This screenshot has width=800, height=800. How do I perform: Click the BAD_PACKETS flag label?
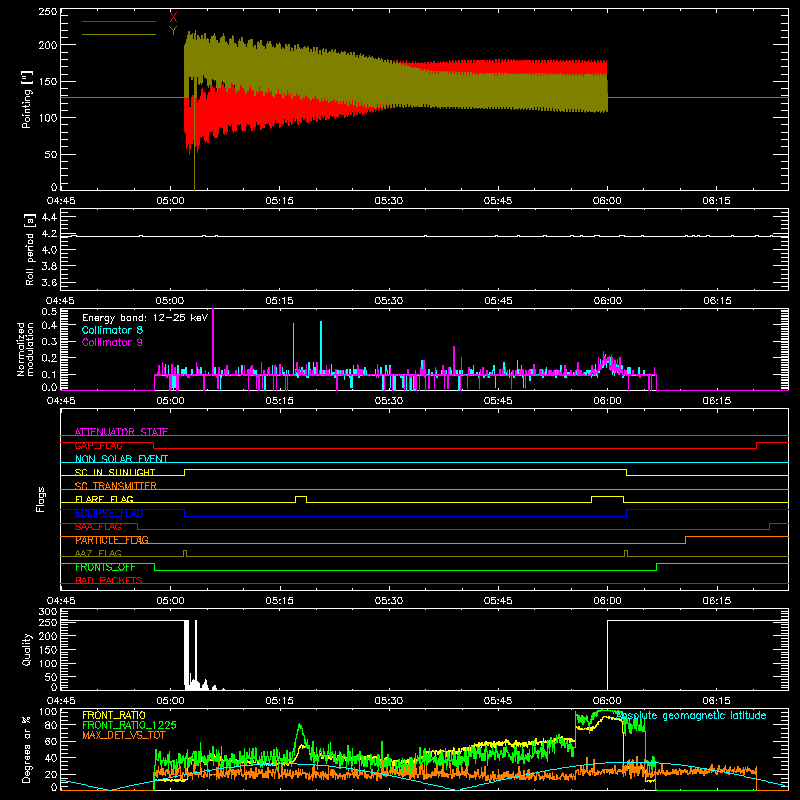coord(109,581)
